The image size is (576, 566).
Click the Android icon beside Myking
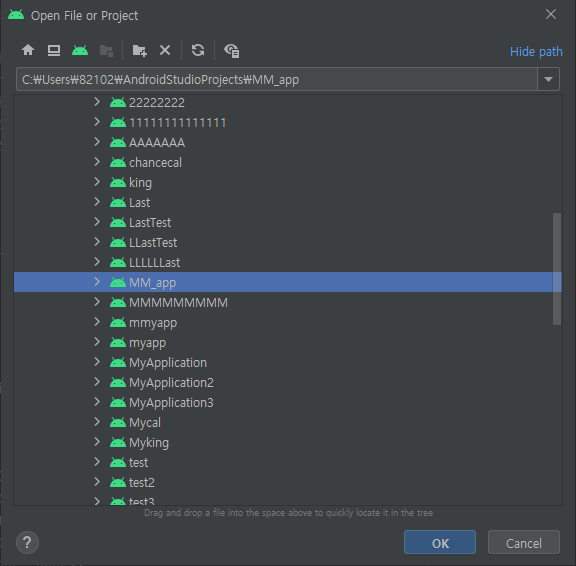(x=118, y=442)
